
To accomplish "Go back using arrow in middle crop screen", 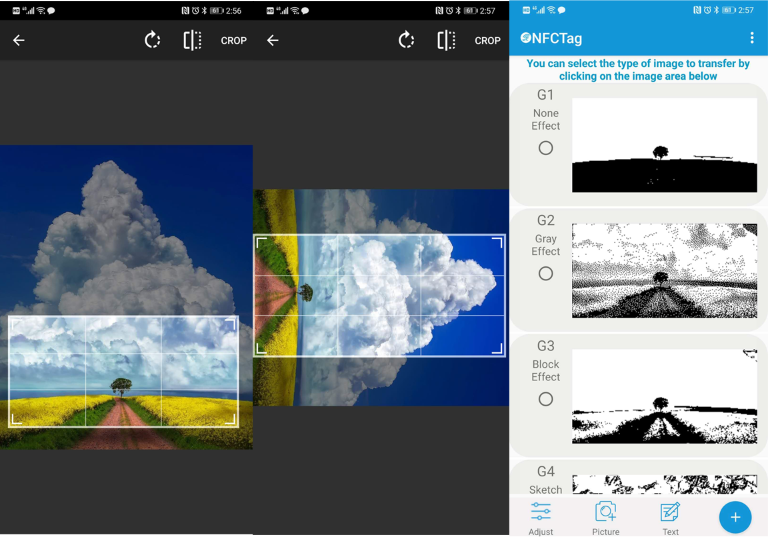I will (273, 40).
